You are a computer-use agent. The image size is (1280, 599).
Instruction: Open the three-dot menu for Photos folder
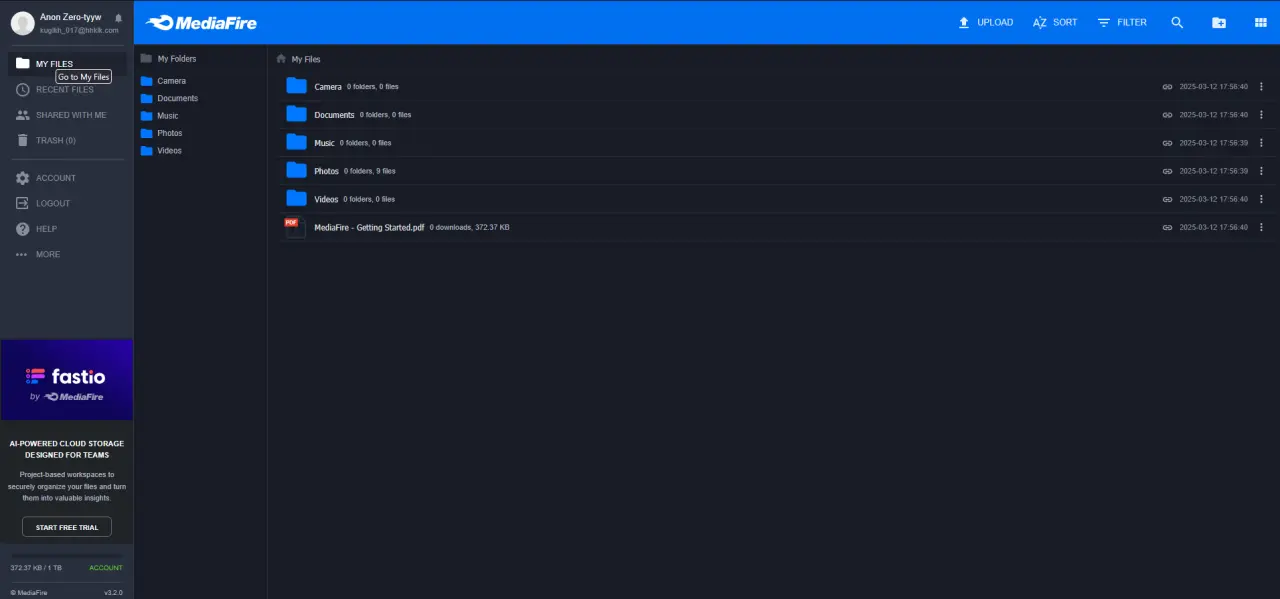tap(1262, 171)
